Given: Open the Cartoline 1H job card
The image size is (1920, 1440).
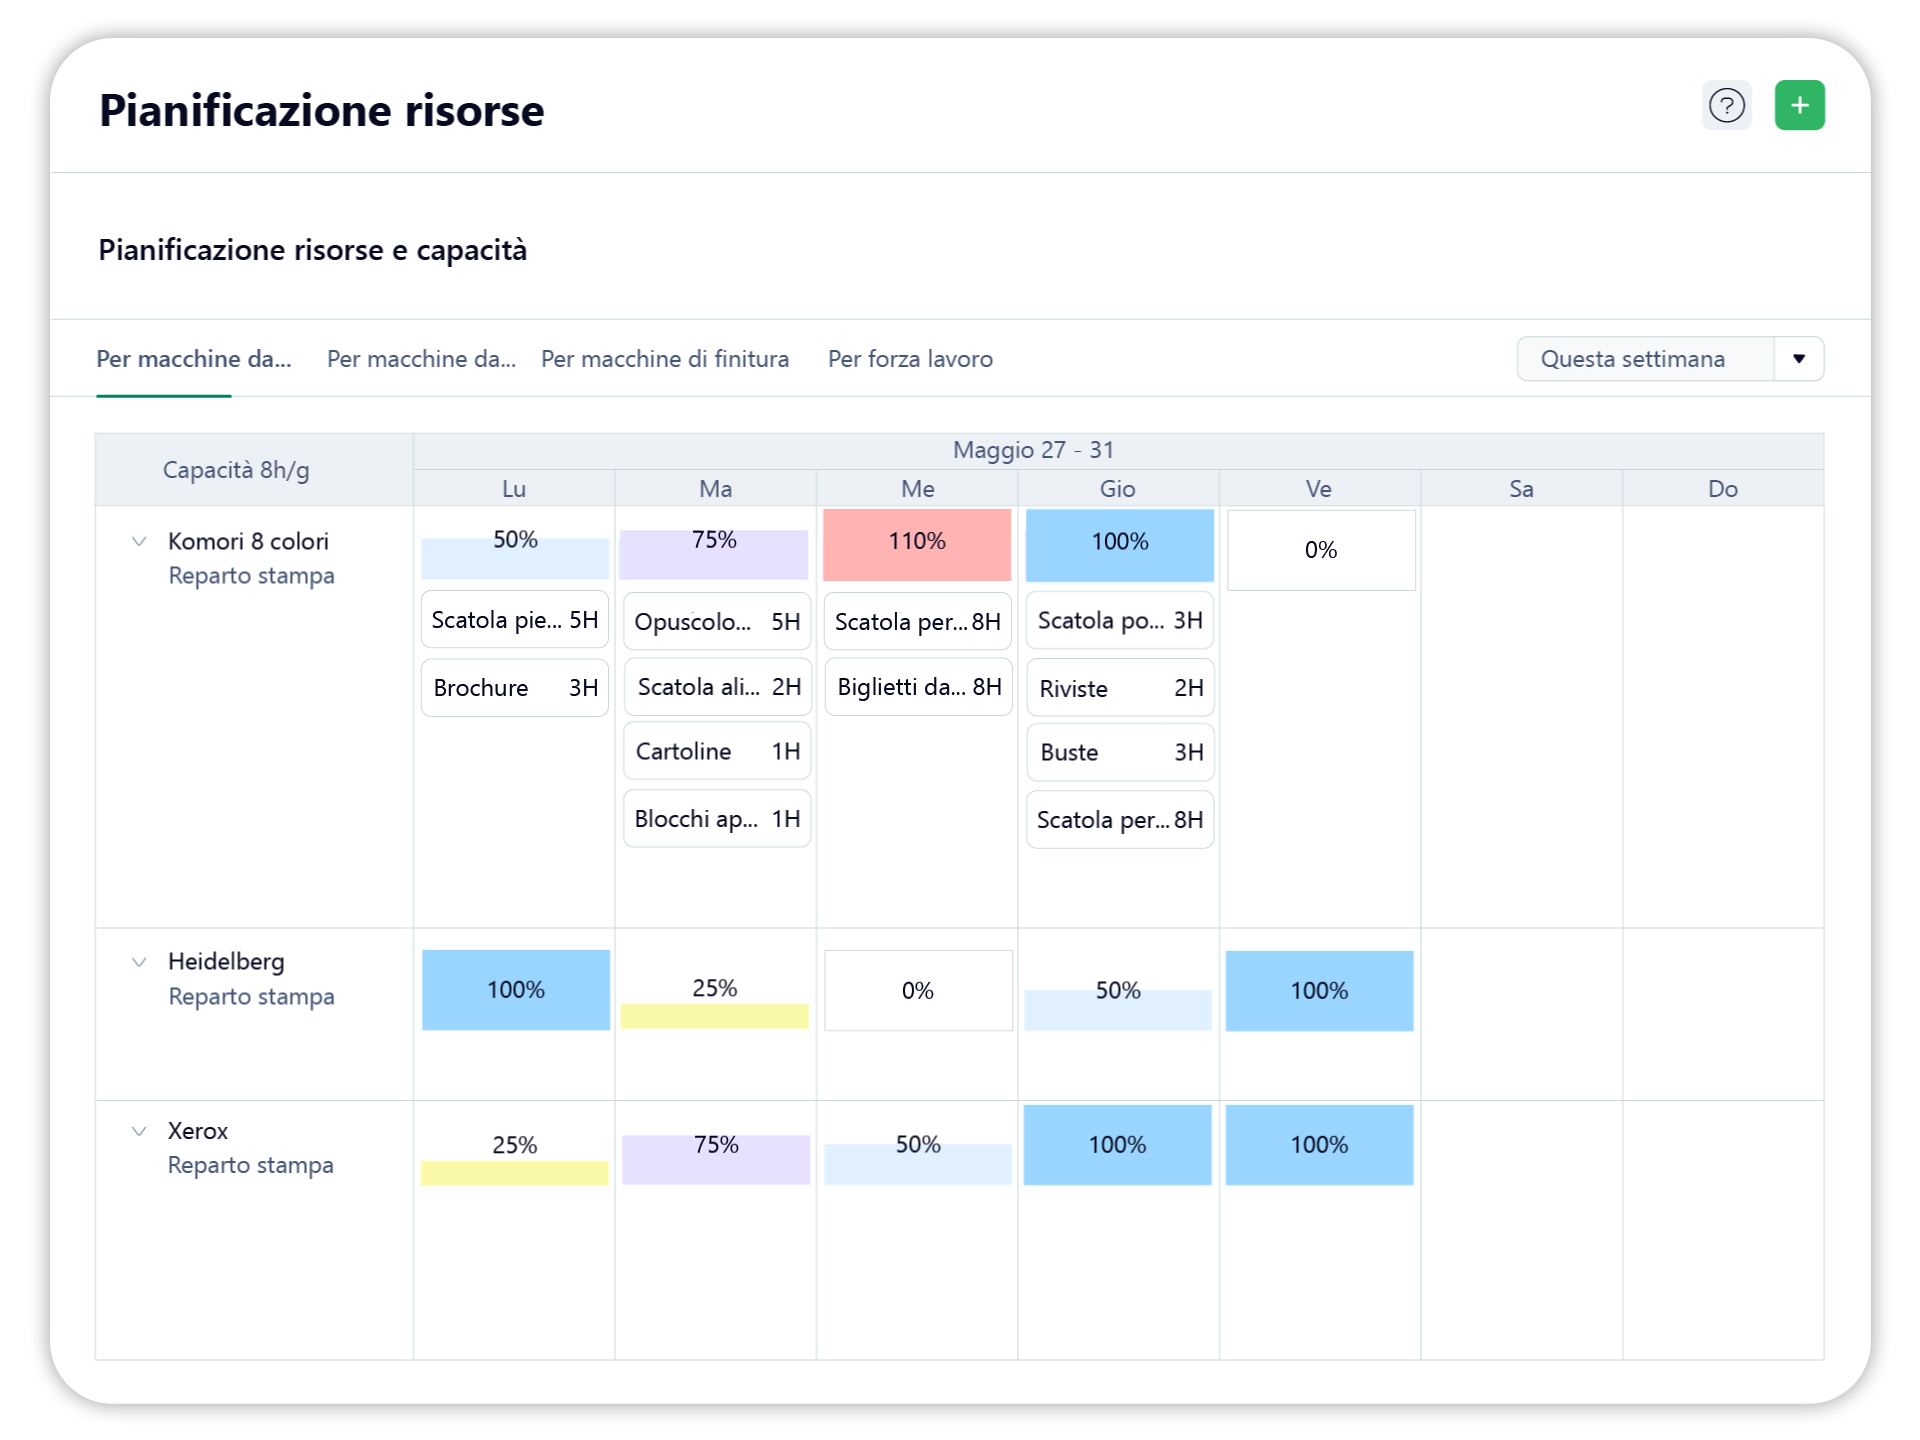Looking at the screenshot, I should (716, 752).
